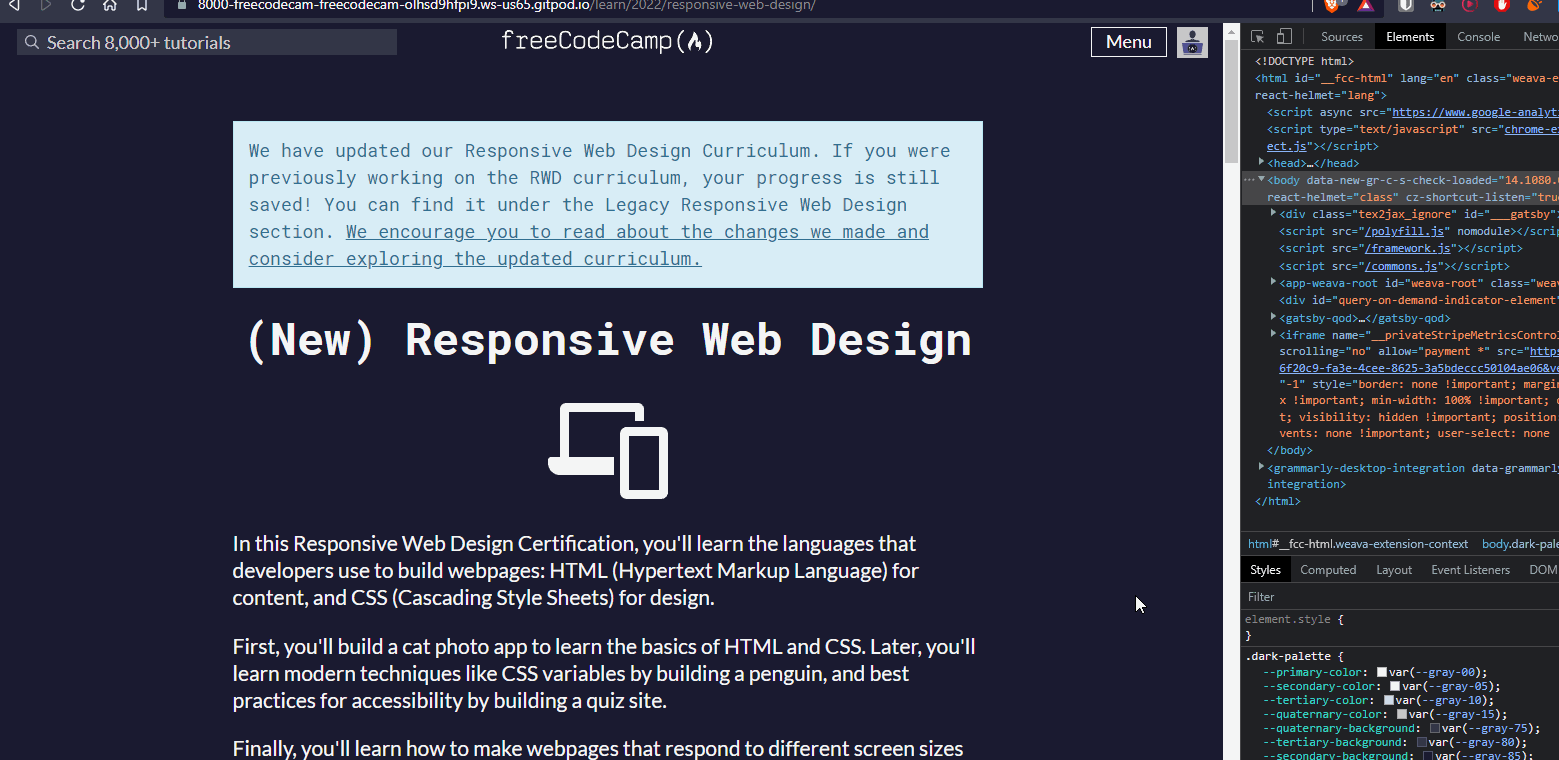The image size is (1559, 760).
Task: Click the --primary-color color swatch
Action: pos(1382,673)
